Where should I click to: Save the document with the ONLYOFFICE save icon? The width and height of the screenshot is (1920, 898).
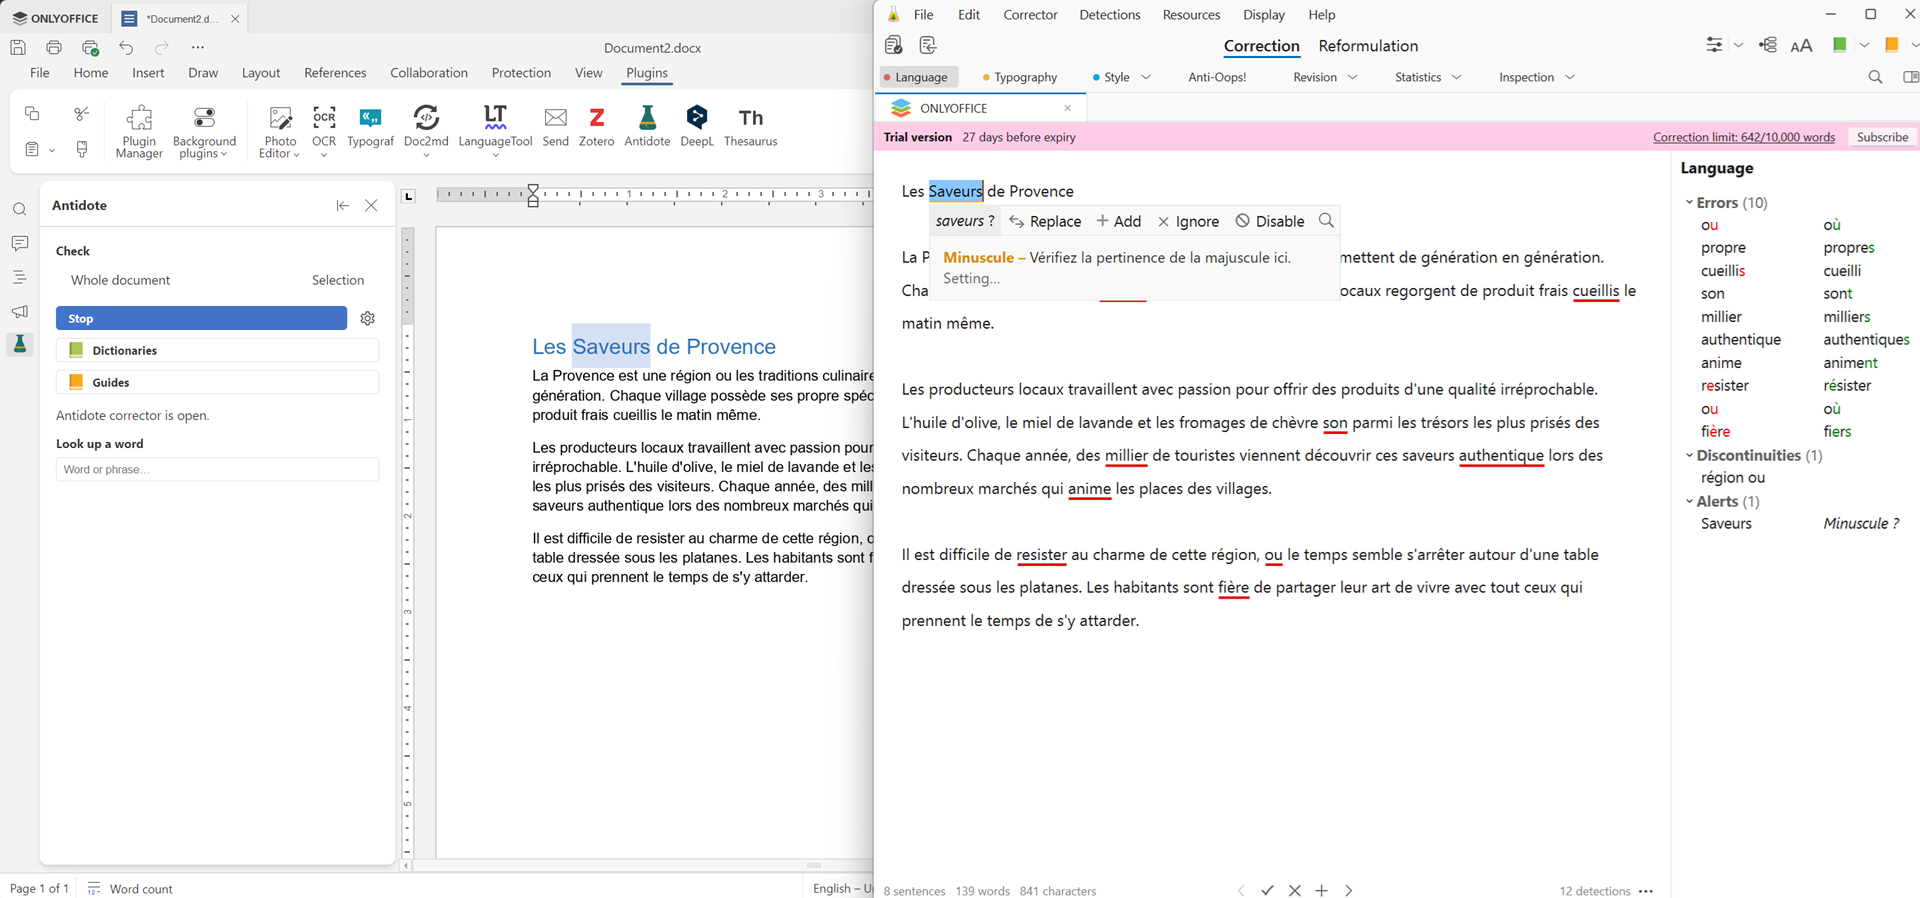pos(18,47)
